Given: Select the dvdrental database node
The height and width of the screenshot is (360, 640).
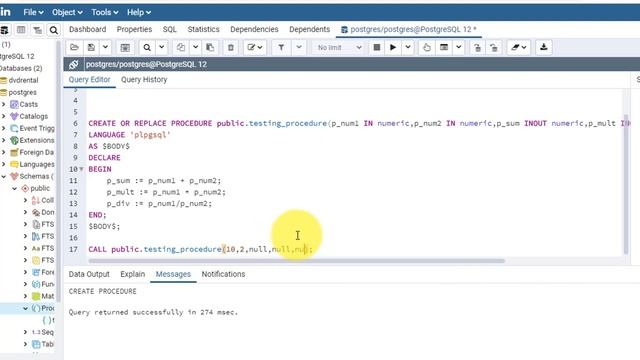Looking at the screenshot, I should pyautogui.click(x=23, y=80).
